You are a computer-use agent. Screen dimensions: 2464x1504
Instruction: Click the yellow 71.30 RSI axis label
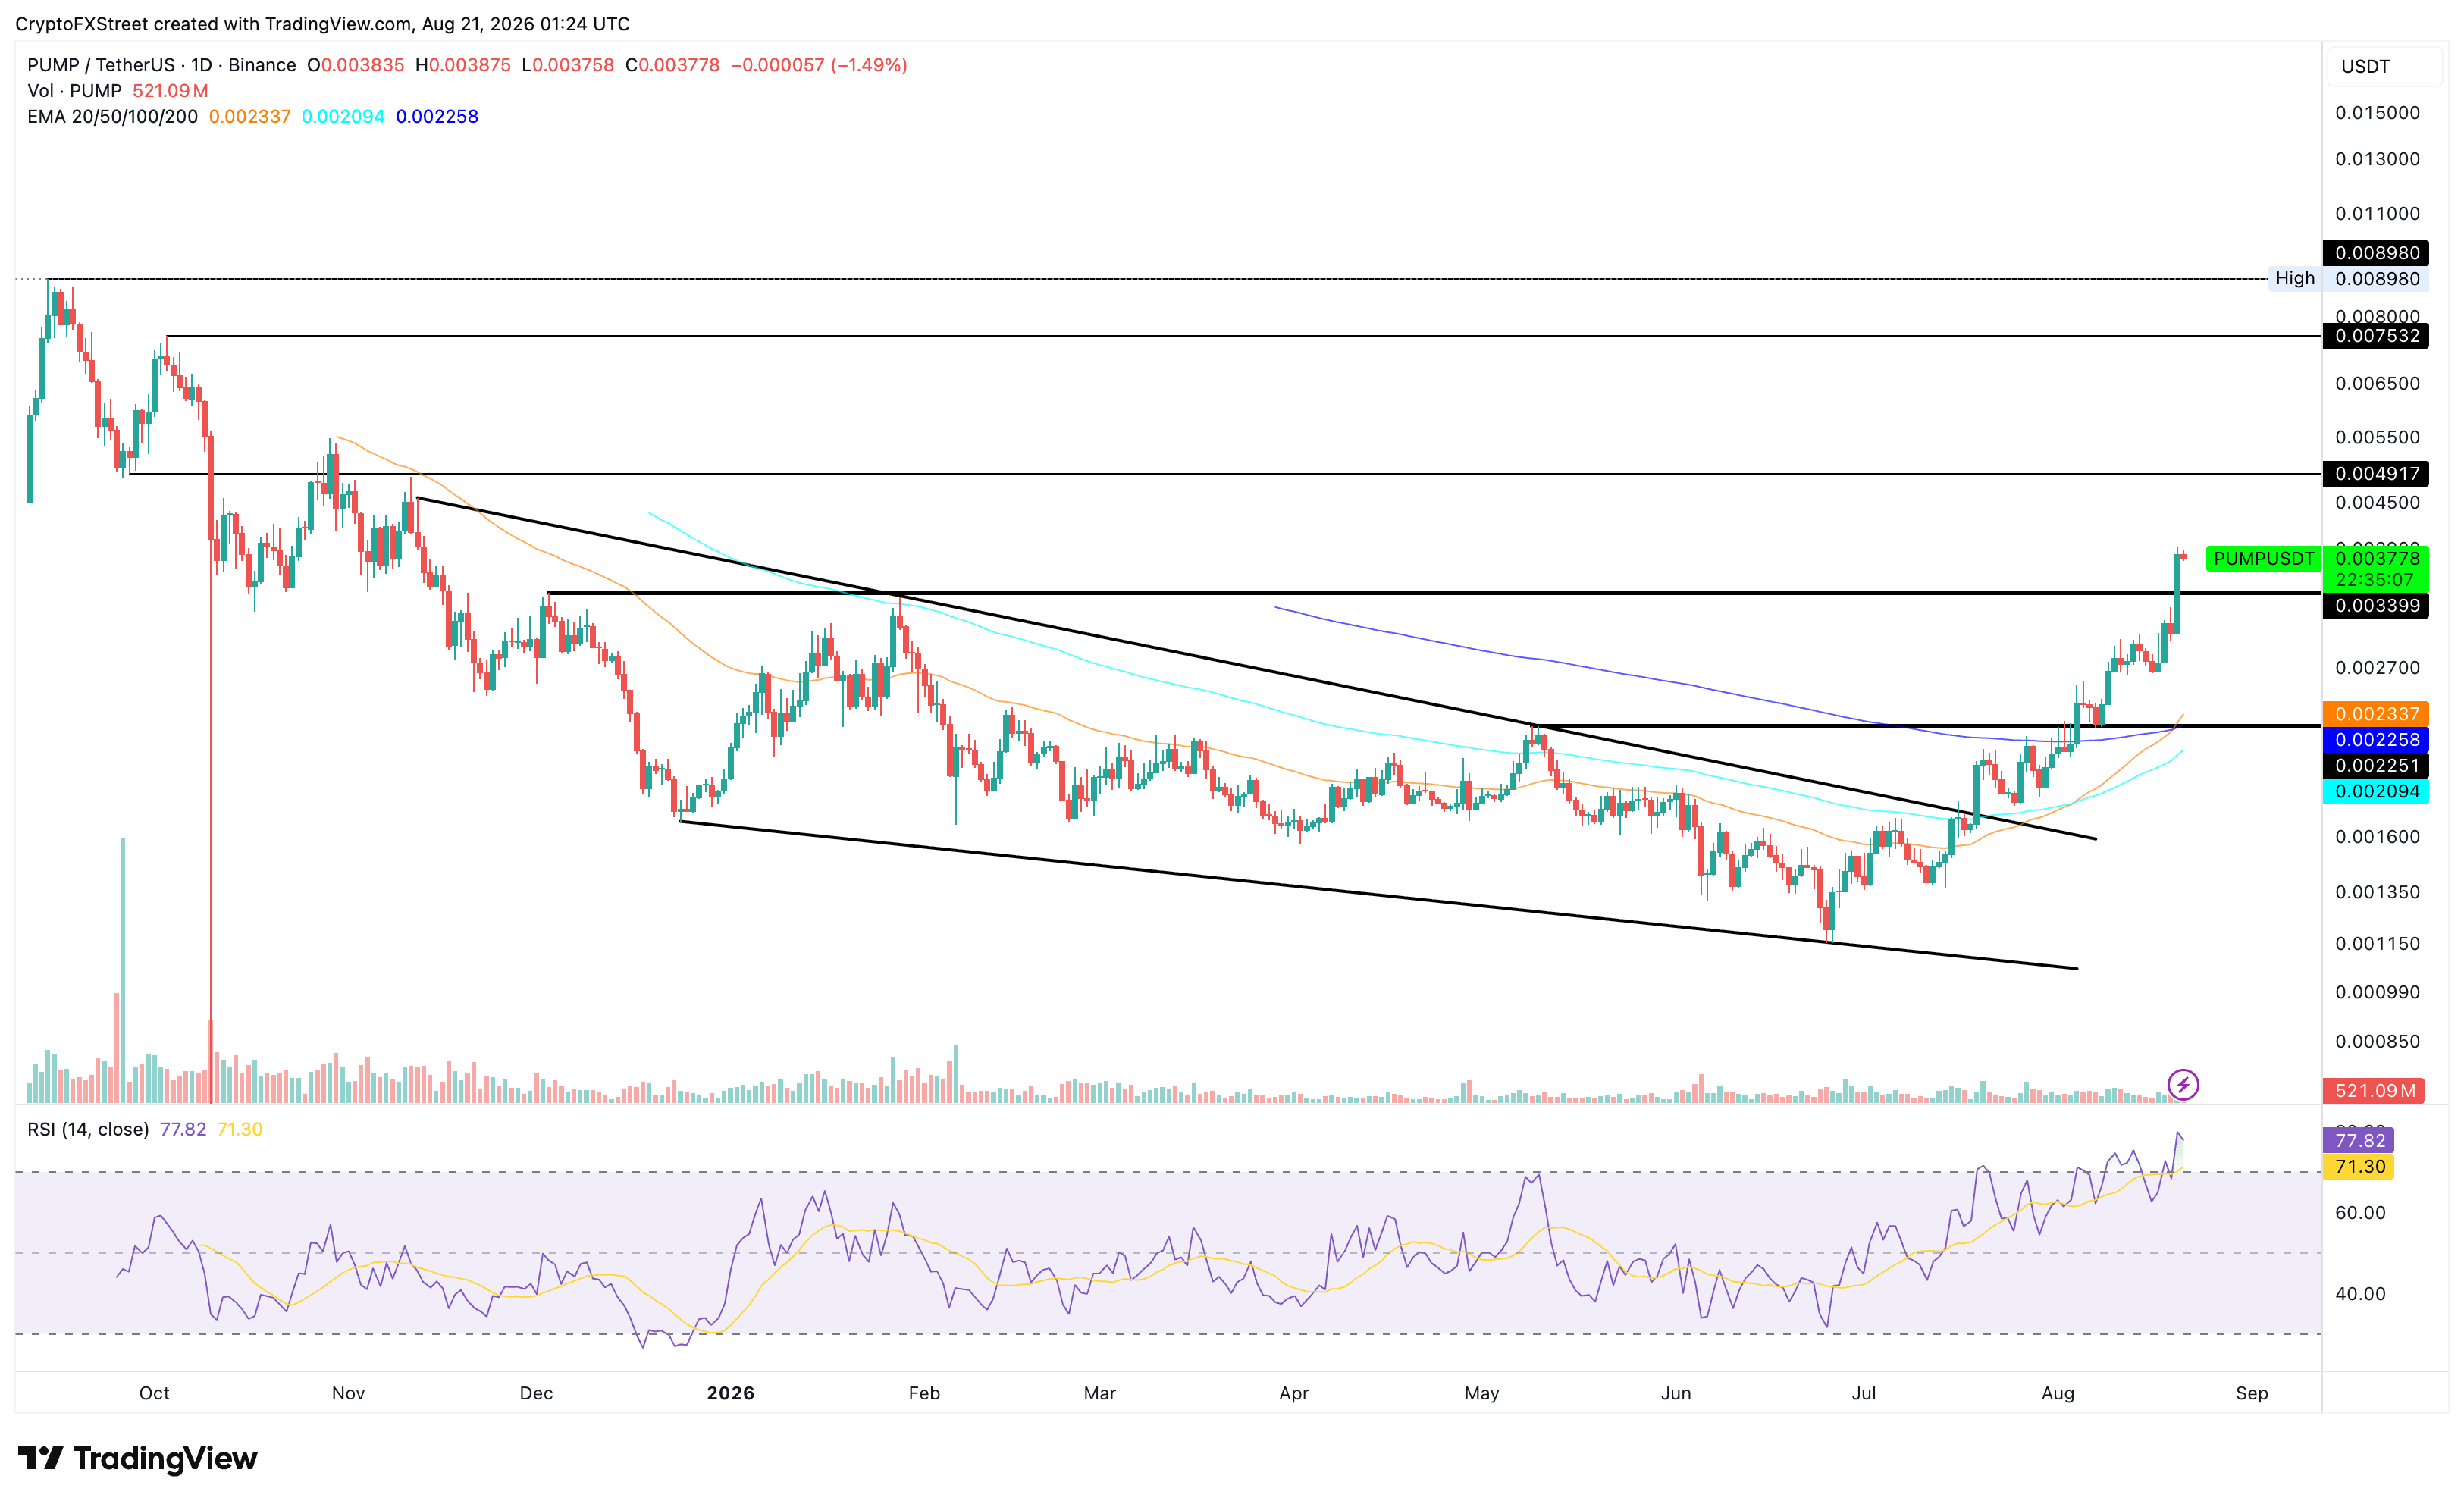2358,1167
